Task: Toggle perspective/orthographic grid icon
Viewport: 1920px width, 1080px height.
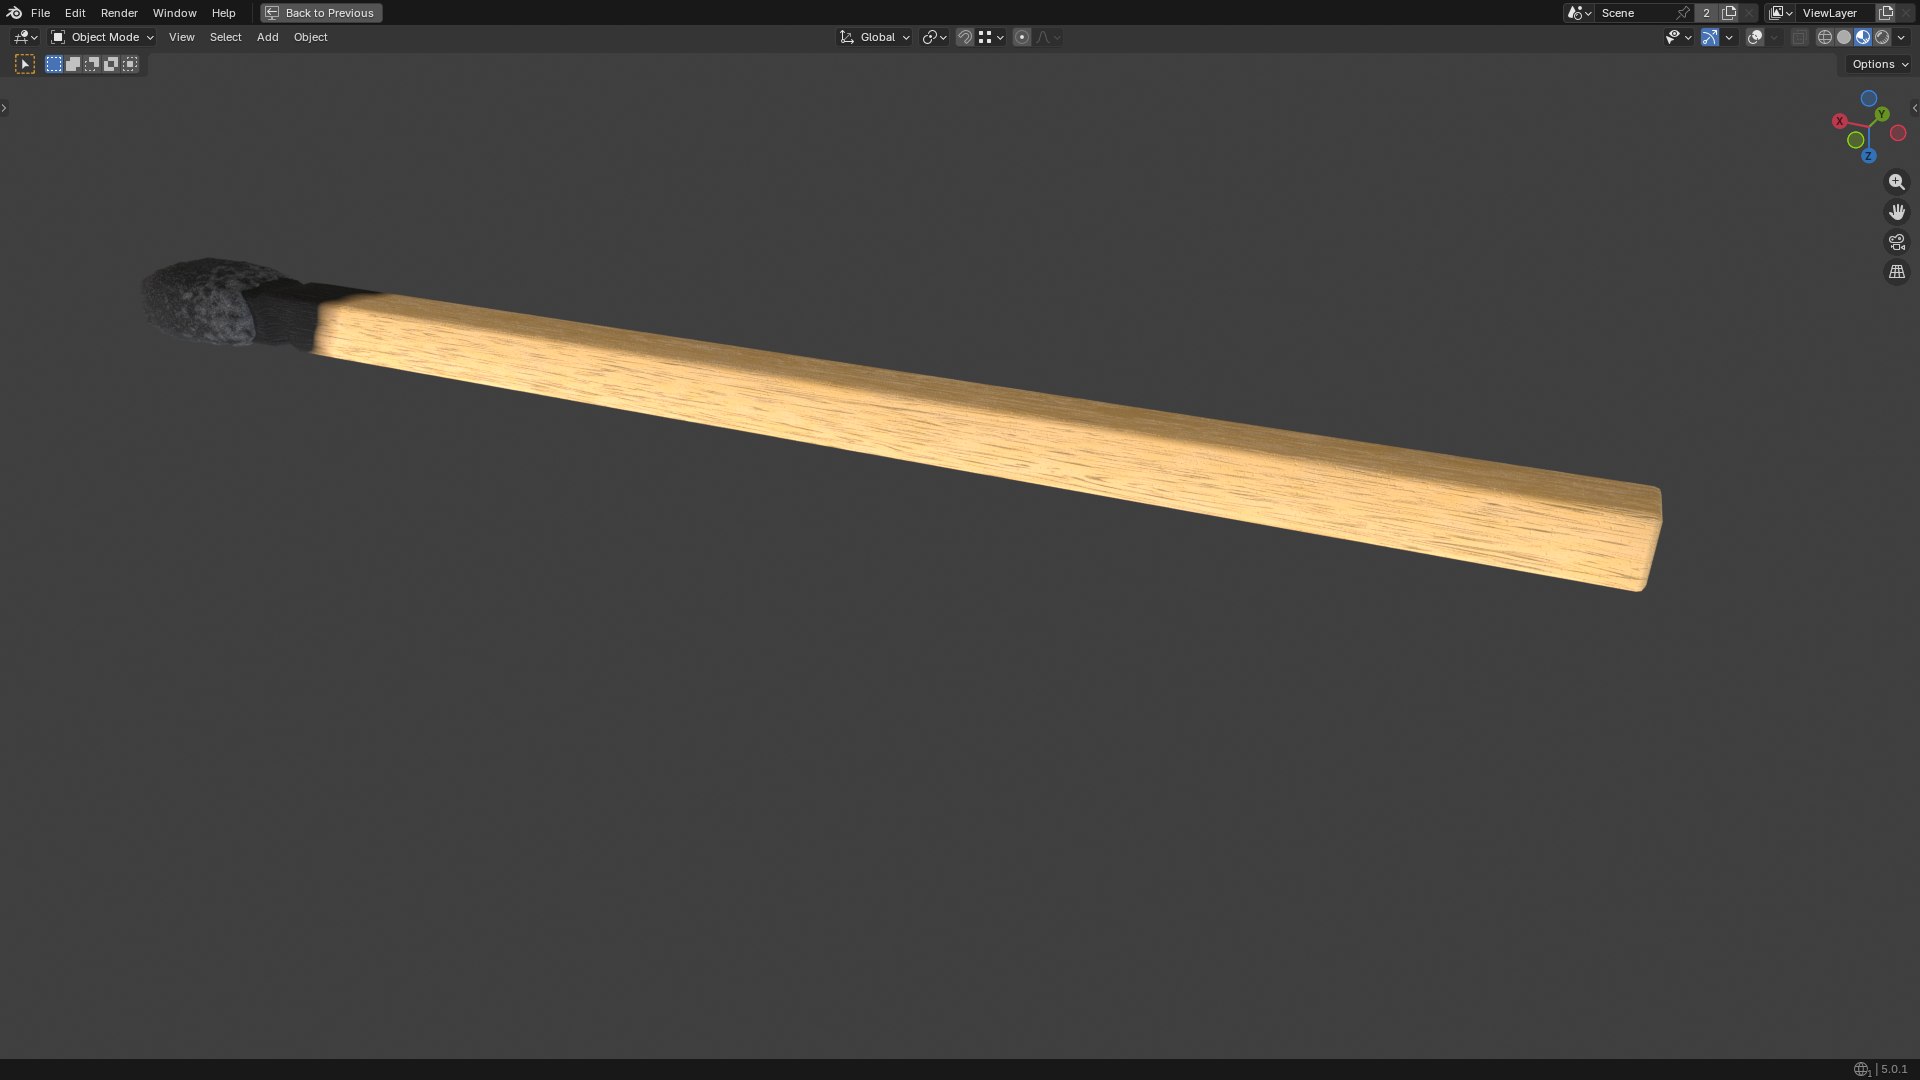Action: tap(1897, 272)
